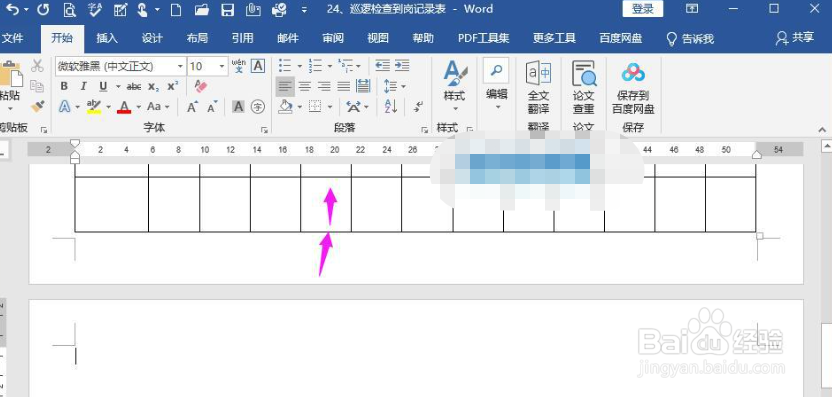Screen dimensions: 832x397
Task: Cut selection with the scissors icon
Action: (37, 66)
